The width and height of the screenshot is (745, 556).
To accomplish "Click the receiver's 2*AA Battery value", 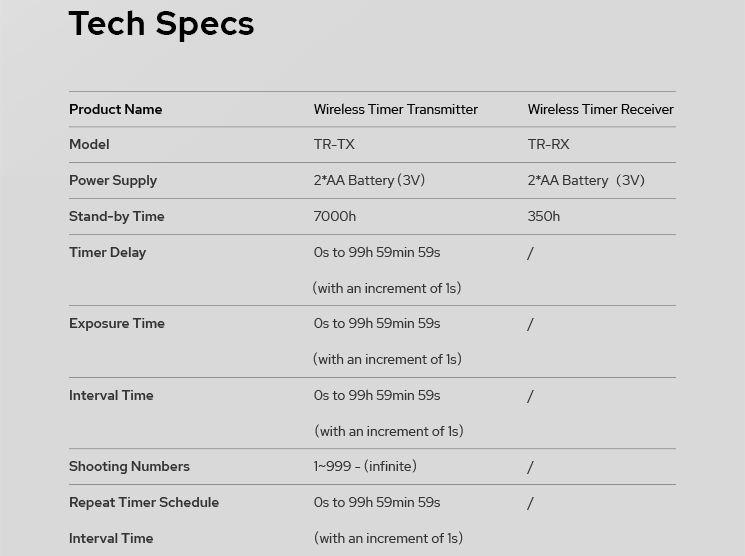I will (586, 180).
